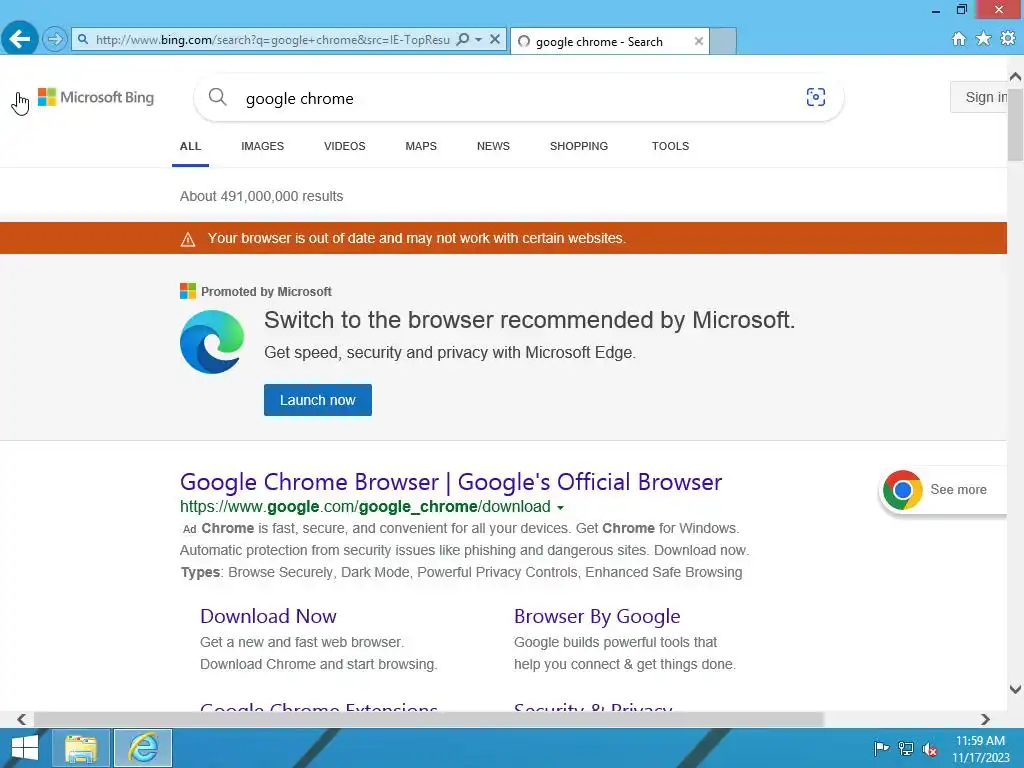
Task: Close the 'google chrome - Search' tab
Action: (x=699, y=41)
